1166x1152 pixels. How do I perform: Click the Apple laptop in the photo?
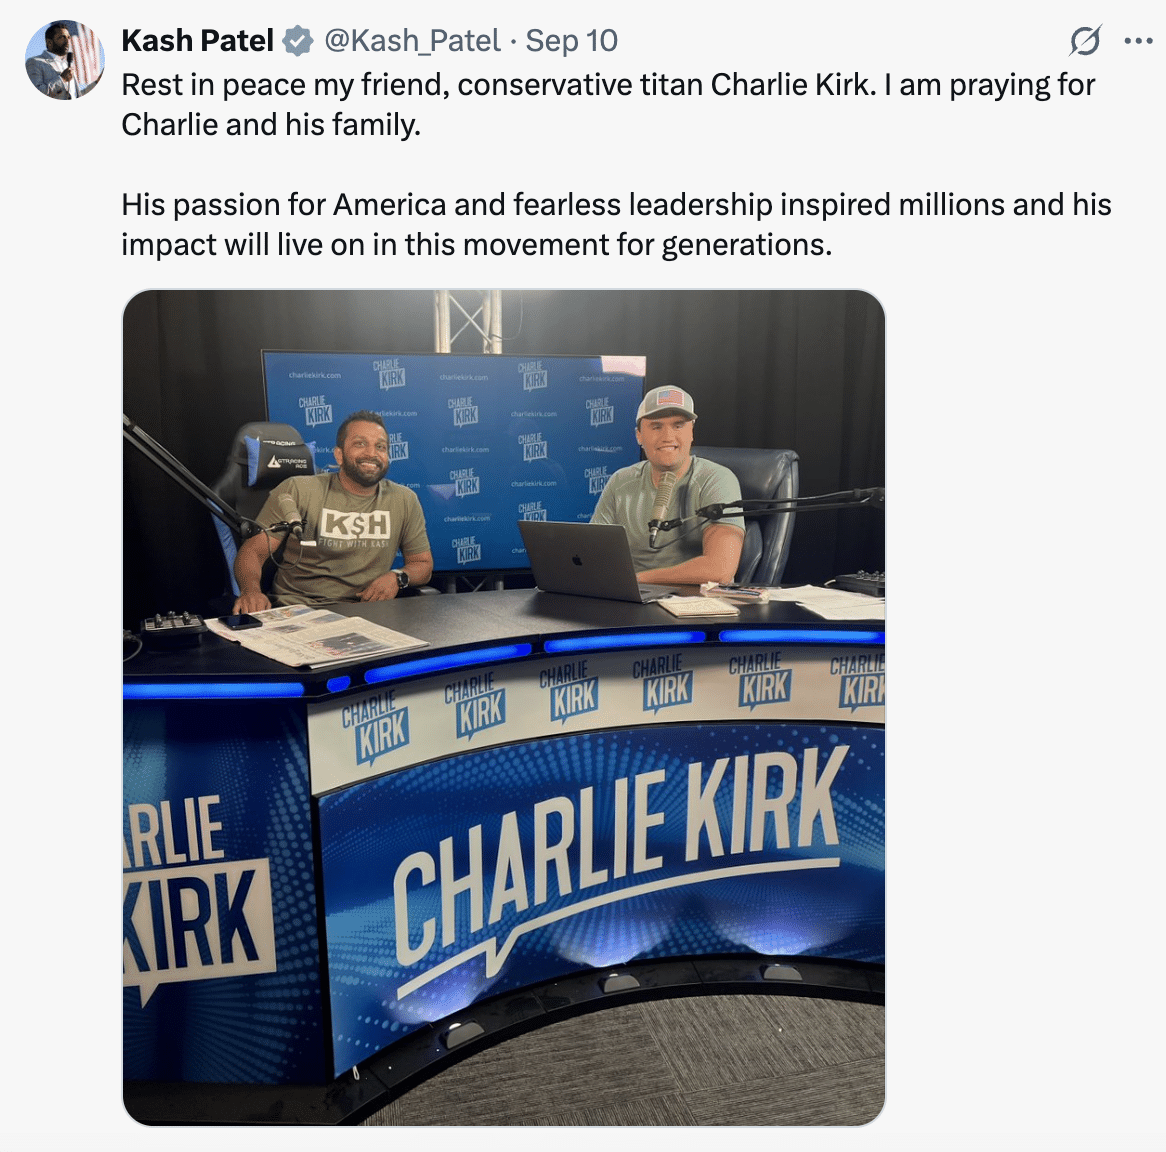tap(581, 560)
